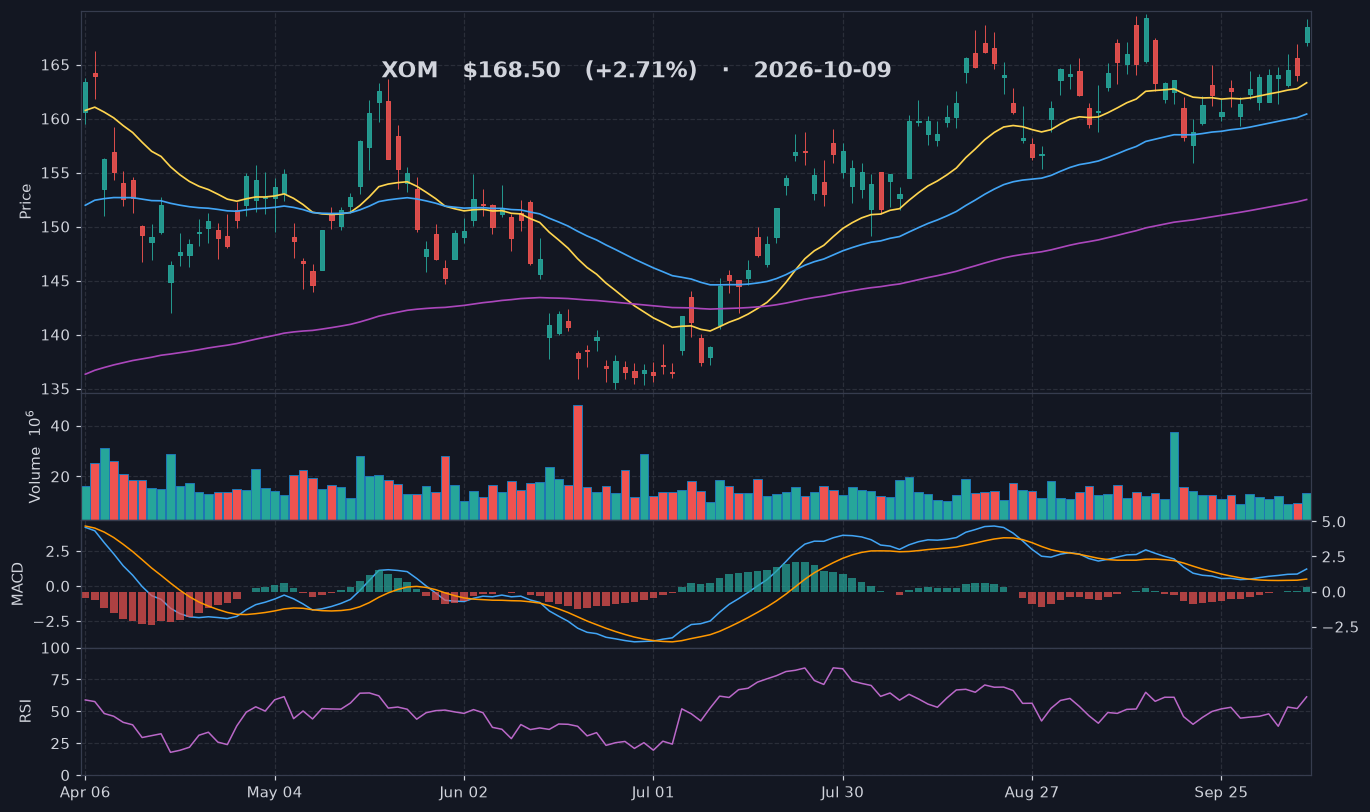Click the Jun 02 date tick label

[465, 792]
